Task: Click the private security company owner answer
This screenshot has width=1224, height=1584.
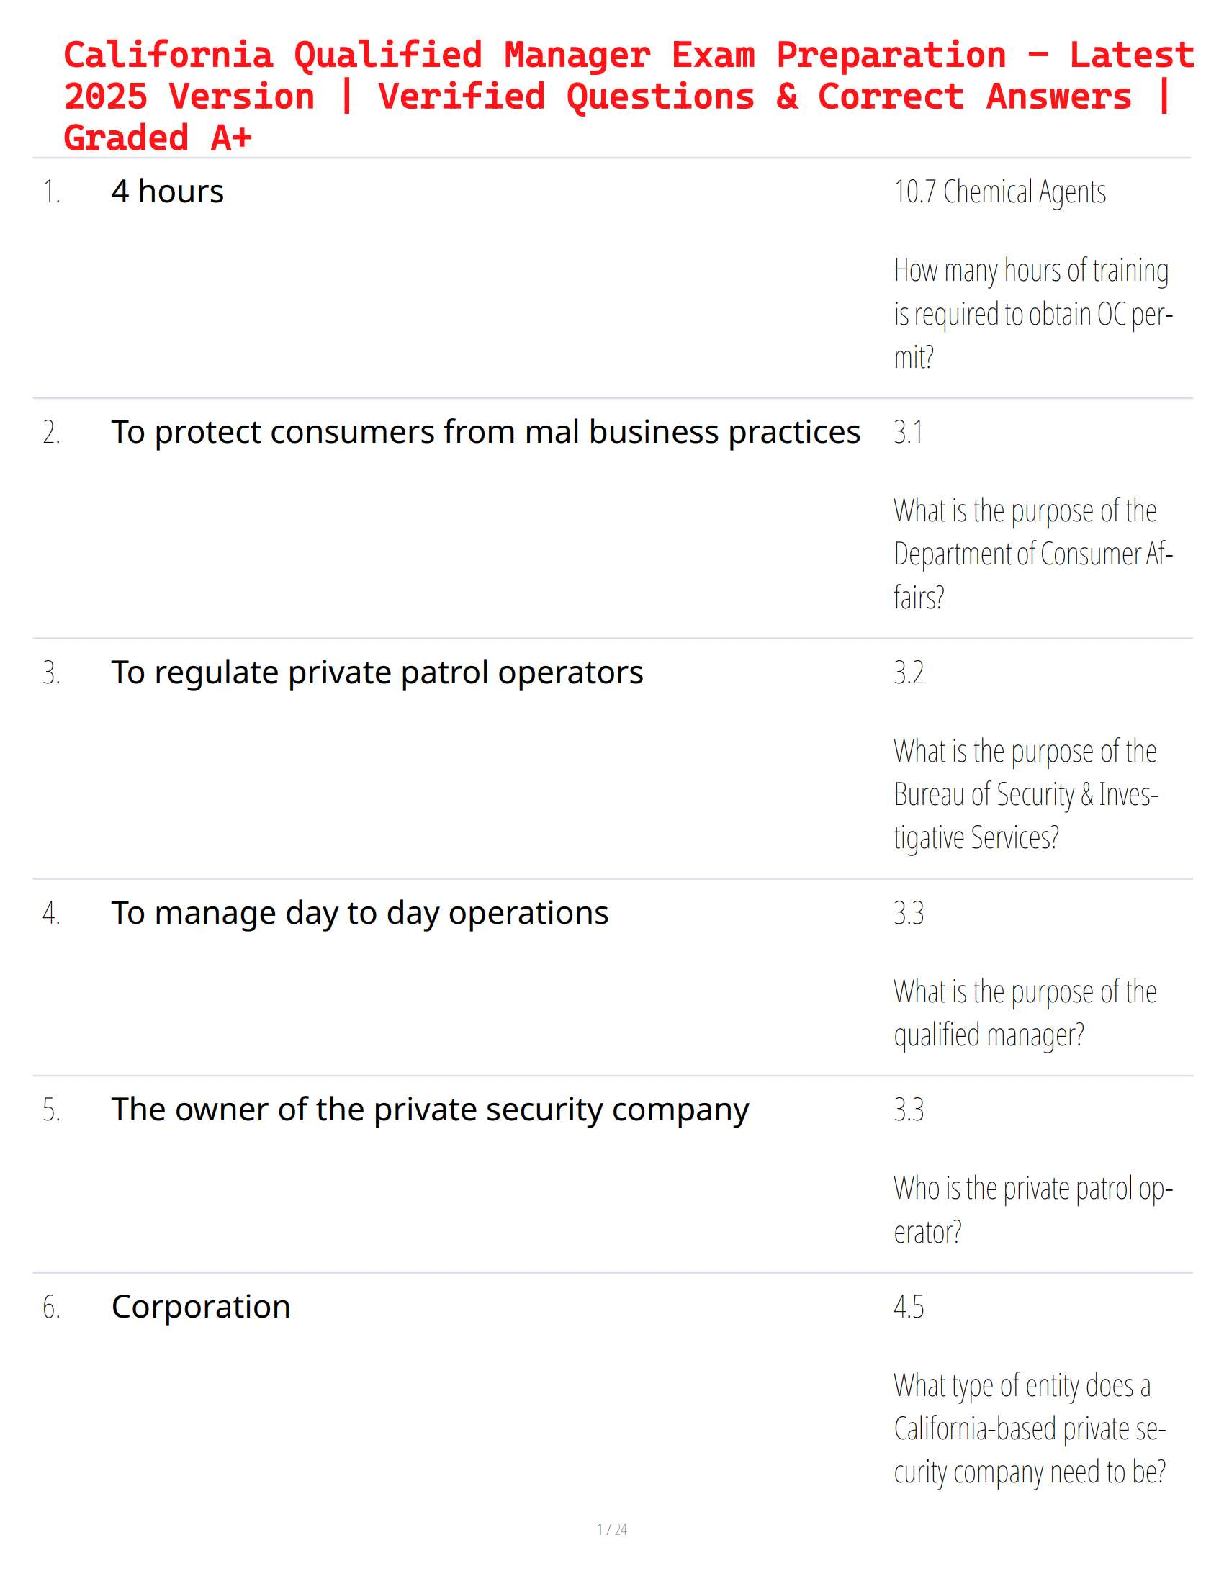Action: click(x=430, y=1109)
